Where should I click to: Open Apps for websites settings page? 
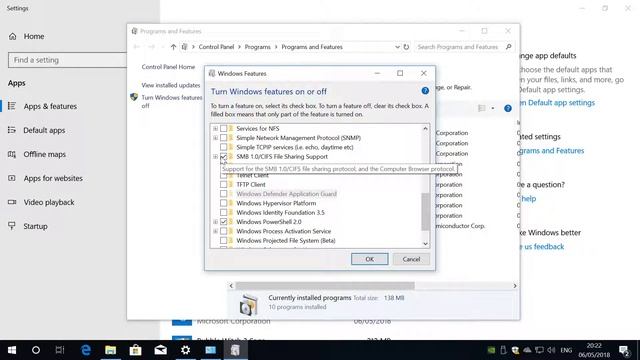[53, 178]
